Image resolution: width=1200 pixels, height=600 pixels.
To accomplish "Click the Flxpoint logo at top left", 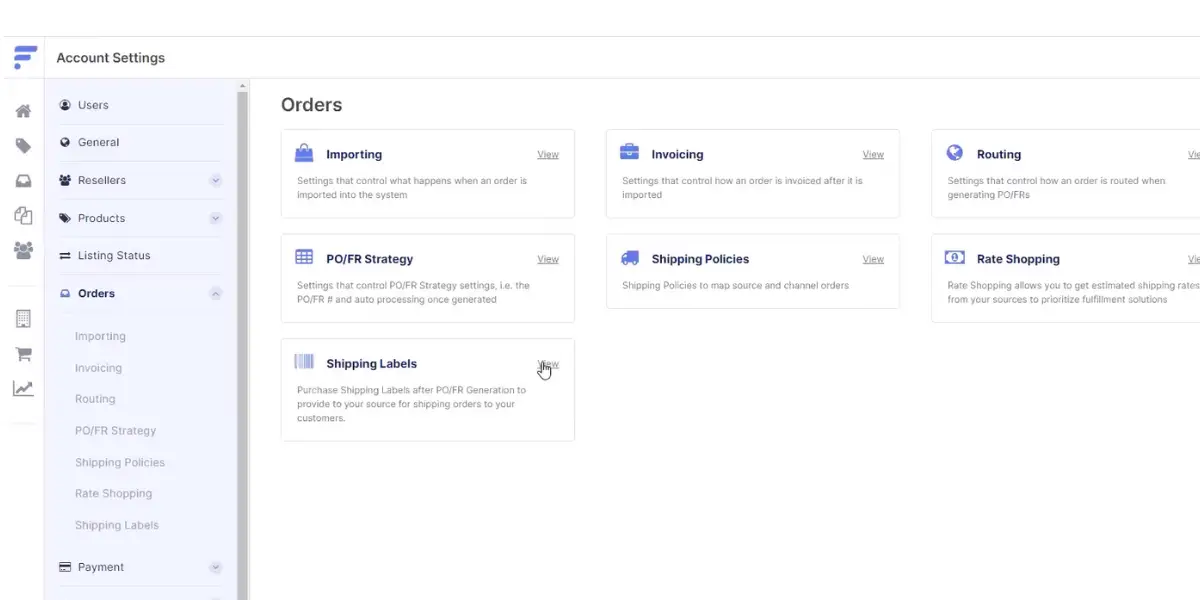I will click(25, 58).
